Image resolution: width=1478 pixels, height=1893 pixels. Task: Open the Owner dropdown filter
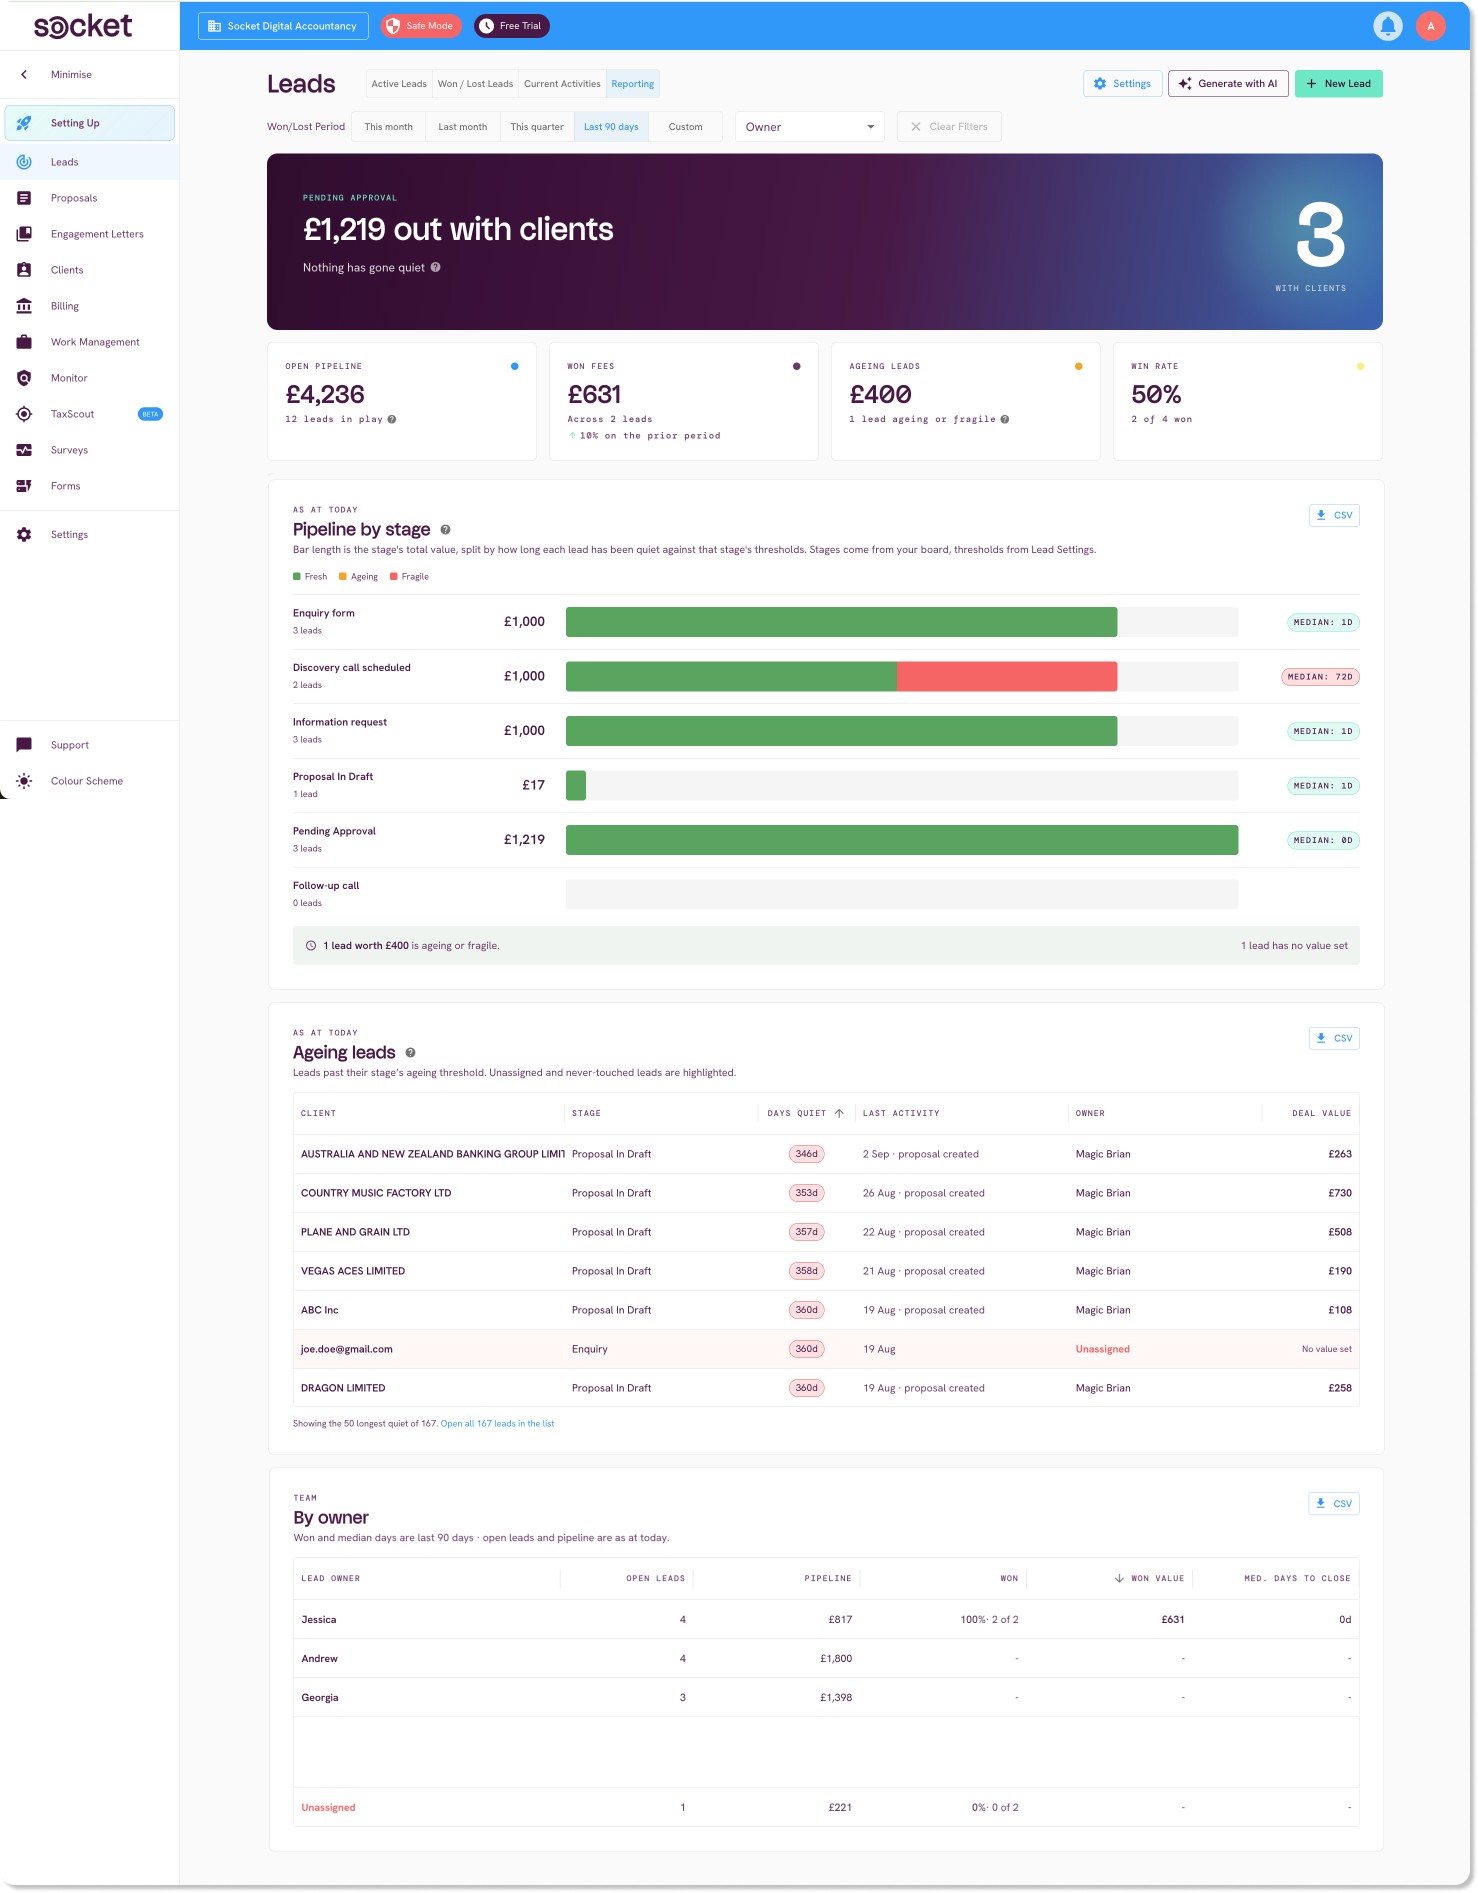809,127
